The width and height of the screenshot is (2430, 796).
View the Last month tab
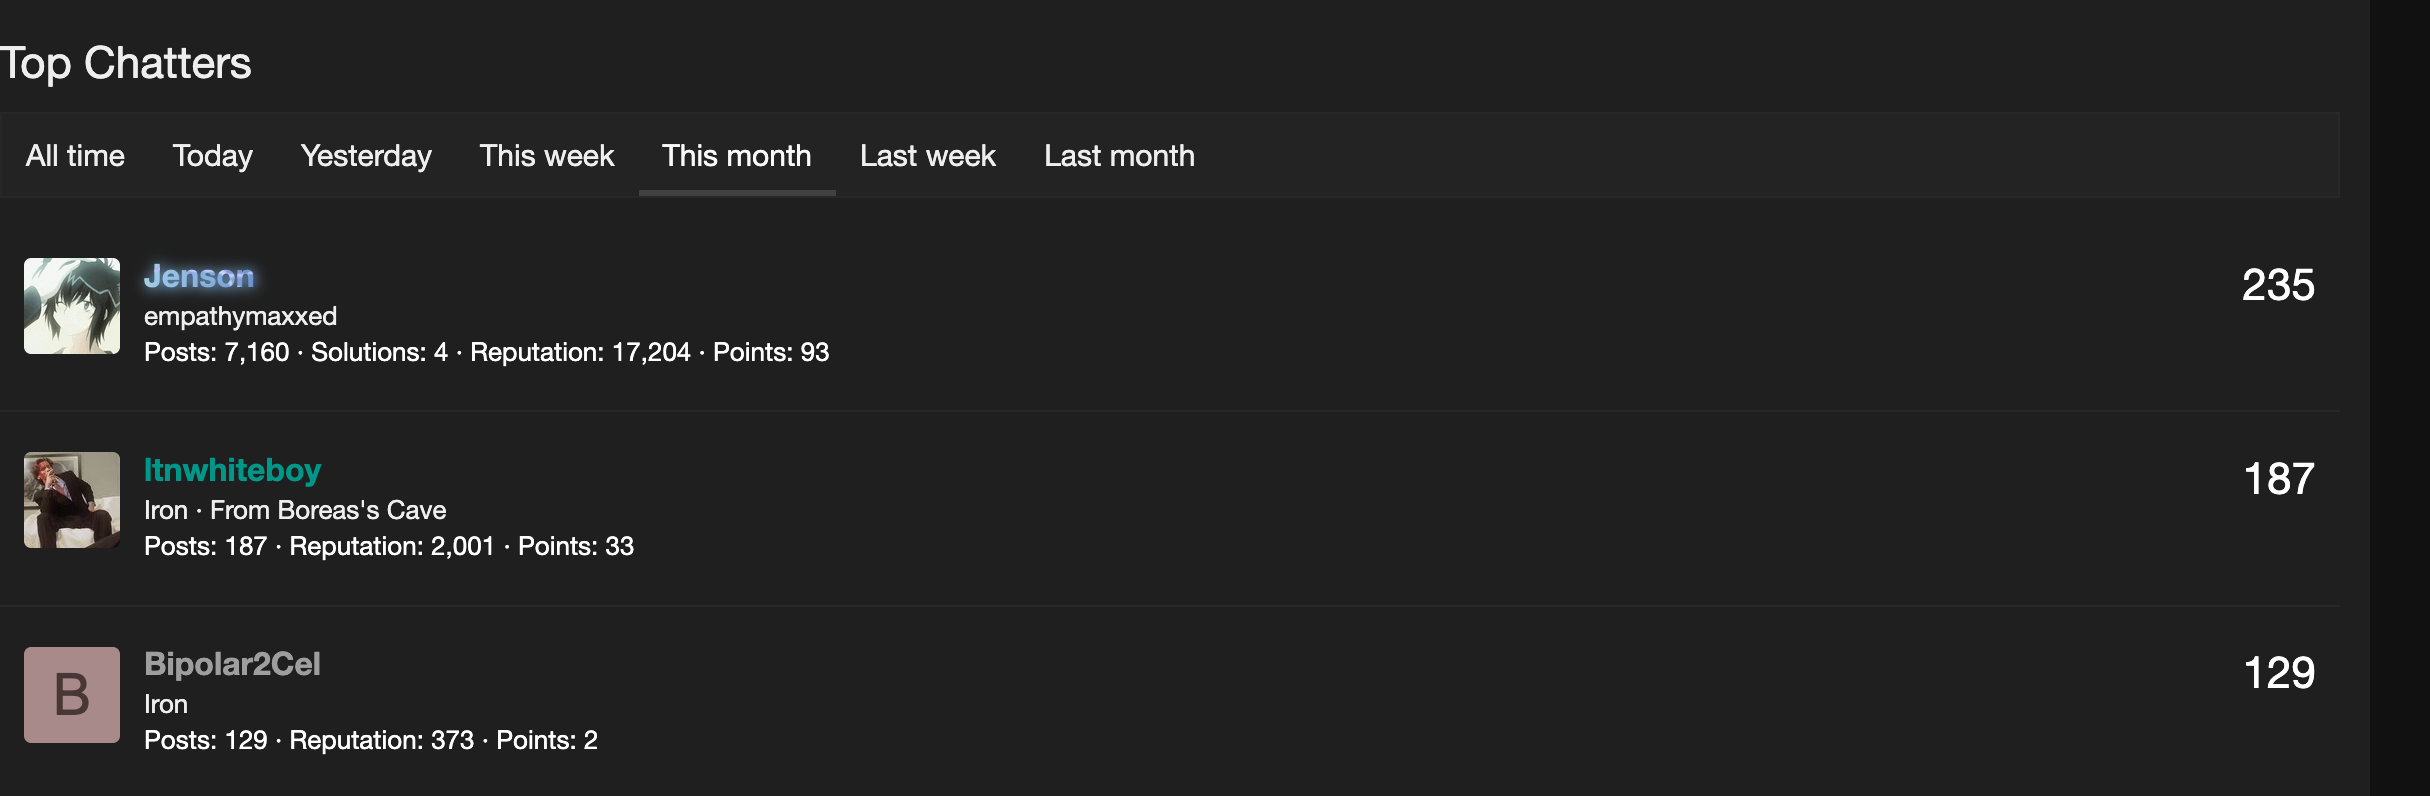1119,156
